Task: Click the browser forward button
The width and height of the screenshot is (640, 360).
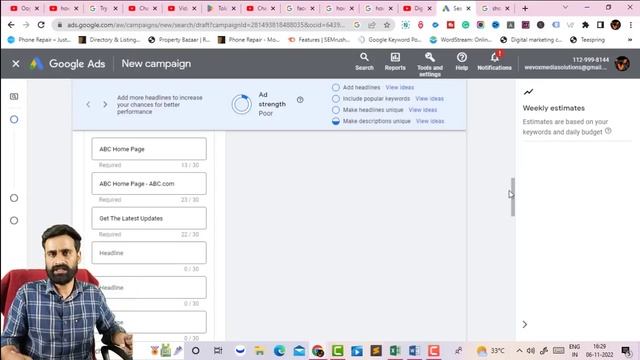Action: tap(26, 25)
